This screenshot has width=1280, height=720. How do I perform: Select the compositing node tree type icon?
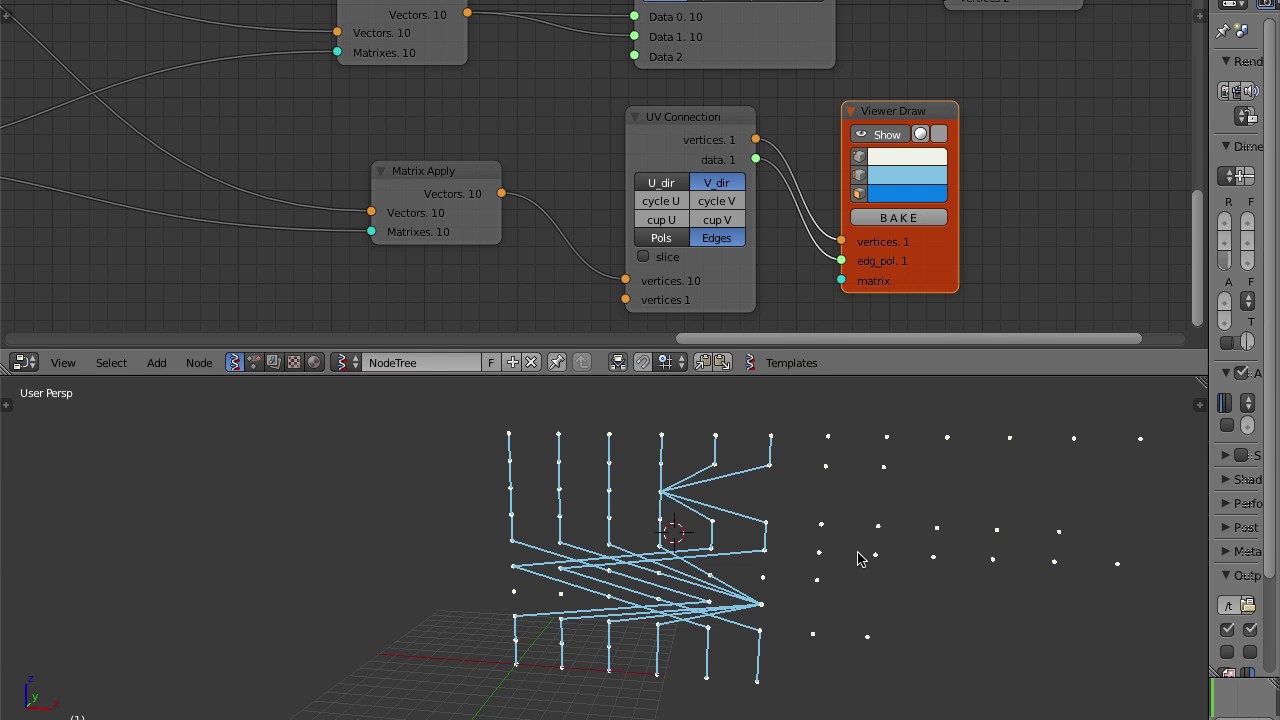coord(274,363)
